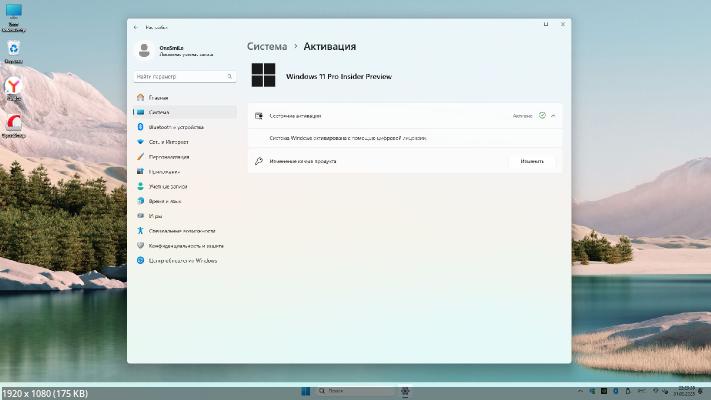Screen dimensions: 711x400
Task: Click the Windows 11 logo image
Action: 263,75
